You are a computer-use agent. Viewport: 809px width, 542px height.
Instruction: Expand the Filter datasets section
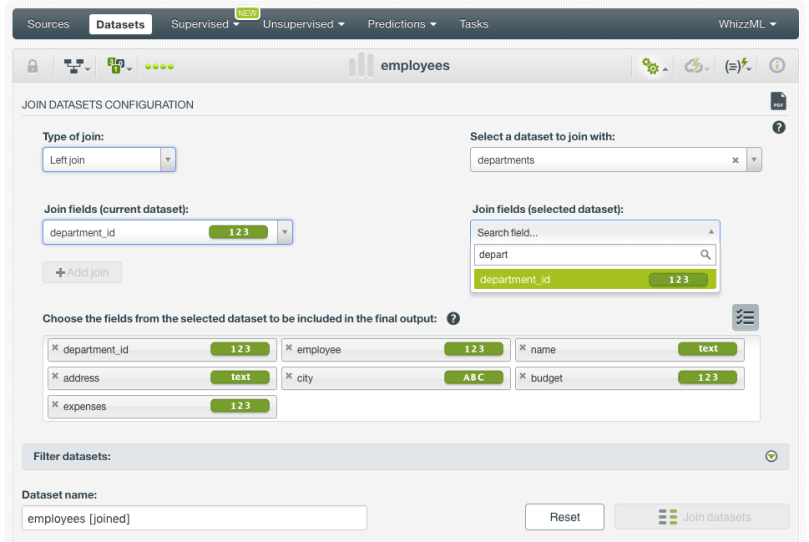pyautogui.click(x=771, y=456)
